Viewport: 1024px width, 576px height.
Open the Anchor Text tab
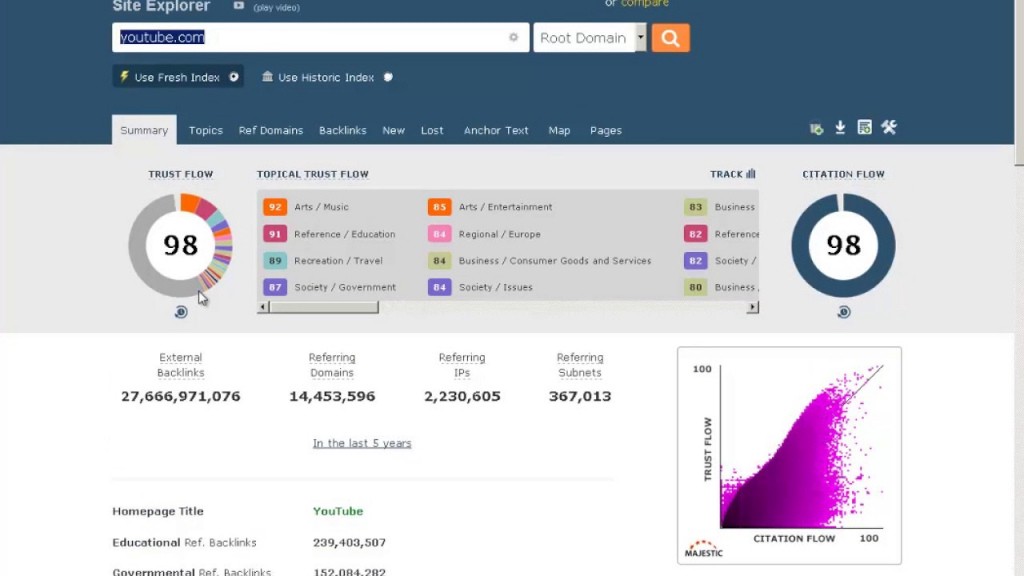pyautogui.click(x=496, y=130)
